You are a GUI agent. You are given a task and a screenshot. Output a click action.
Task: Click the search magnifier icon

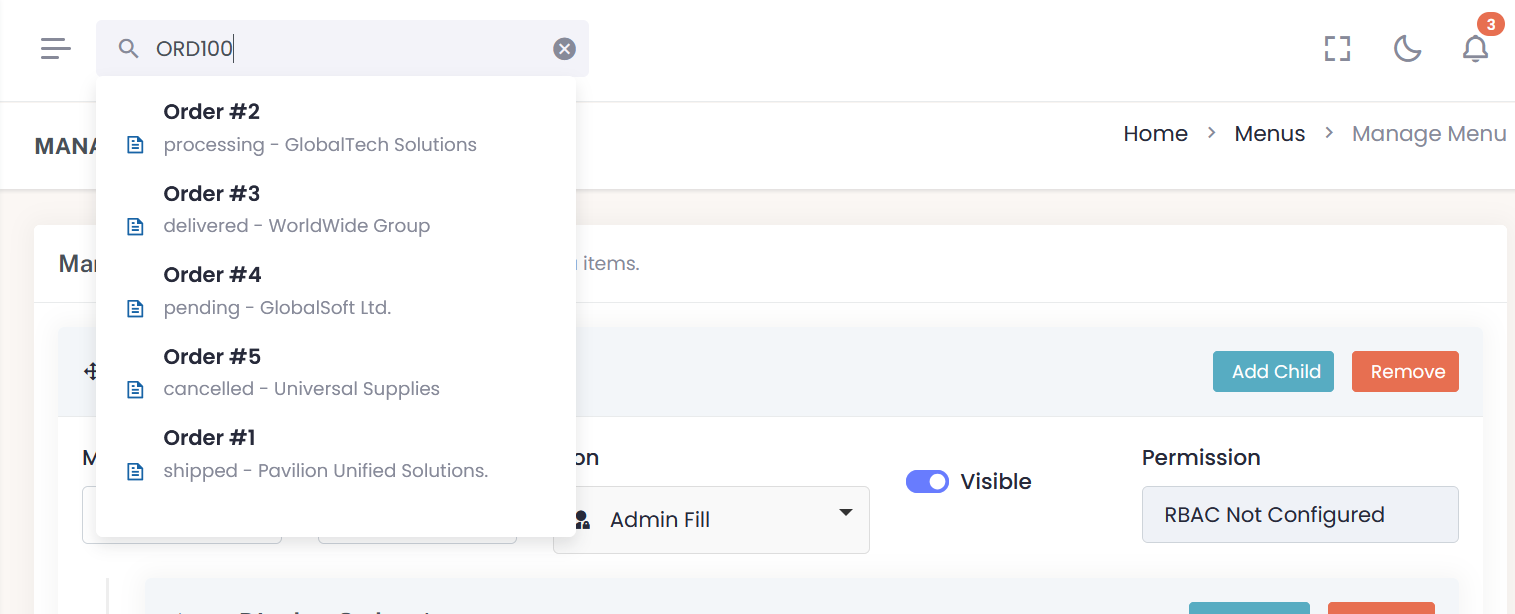coord(128,48)
